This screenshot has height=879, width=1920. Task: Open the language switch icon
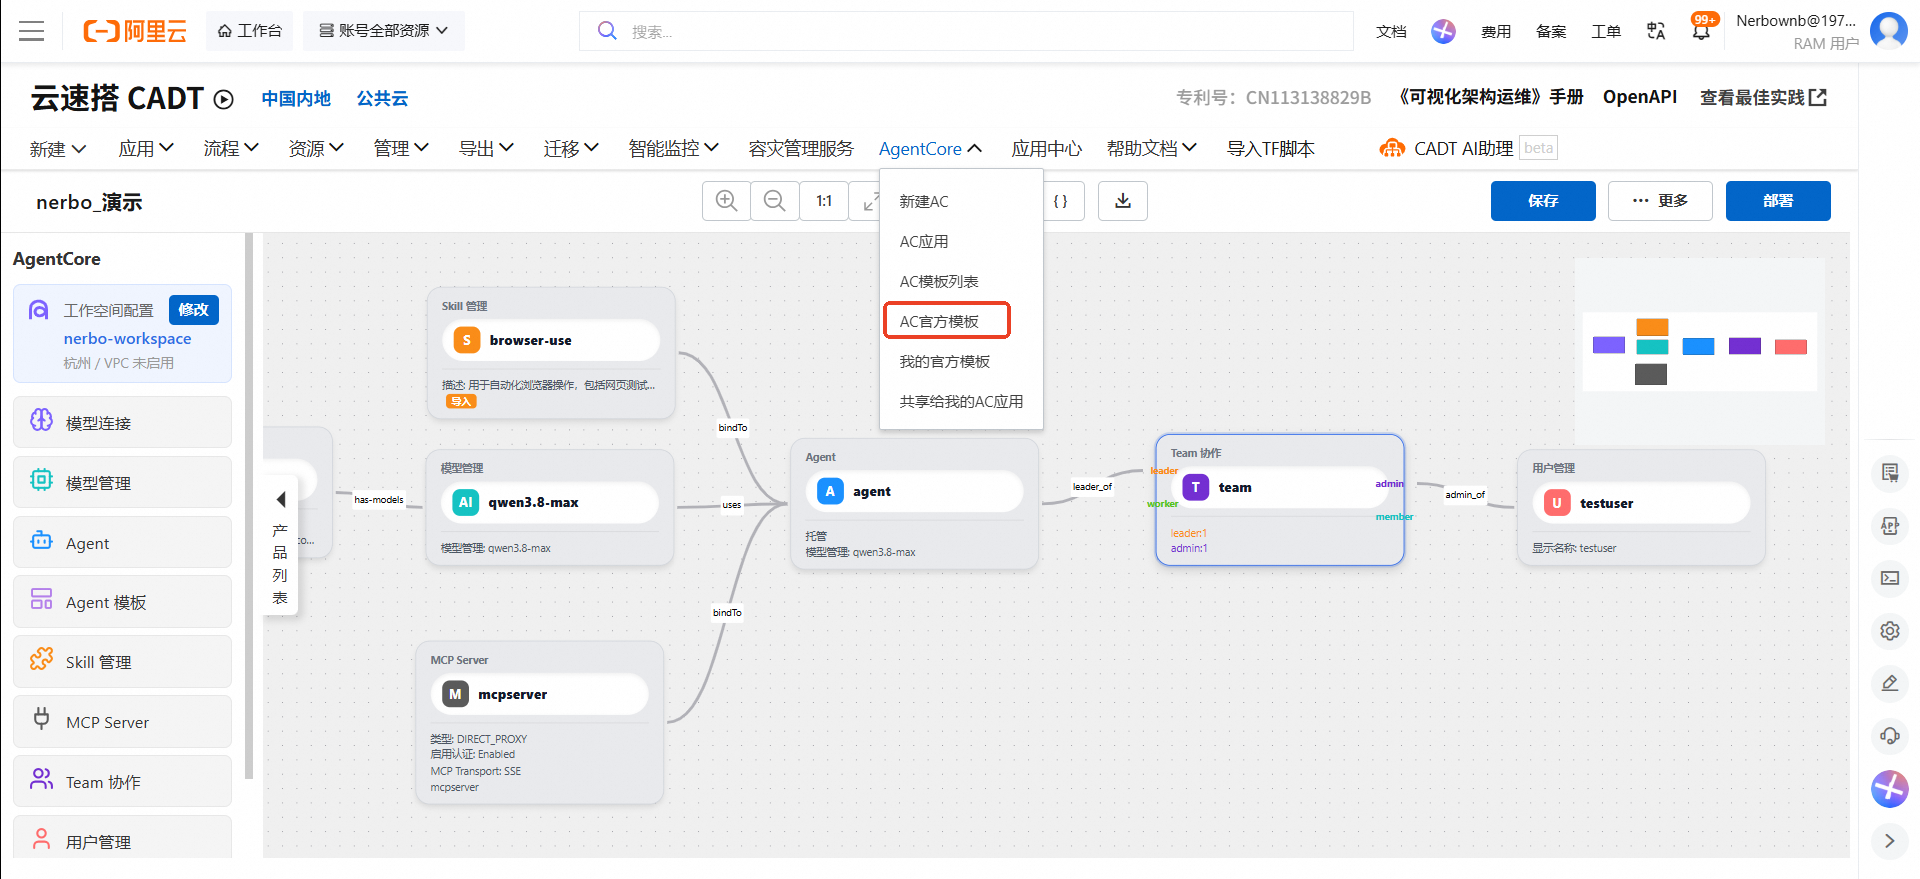(x=1656, y=31)
